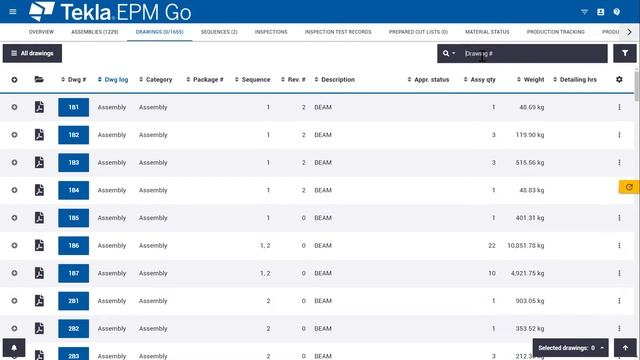Click the vertical table scrollbar
This screenshot has height=360, width=640.
click(637, 87)
